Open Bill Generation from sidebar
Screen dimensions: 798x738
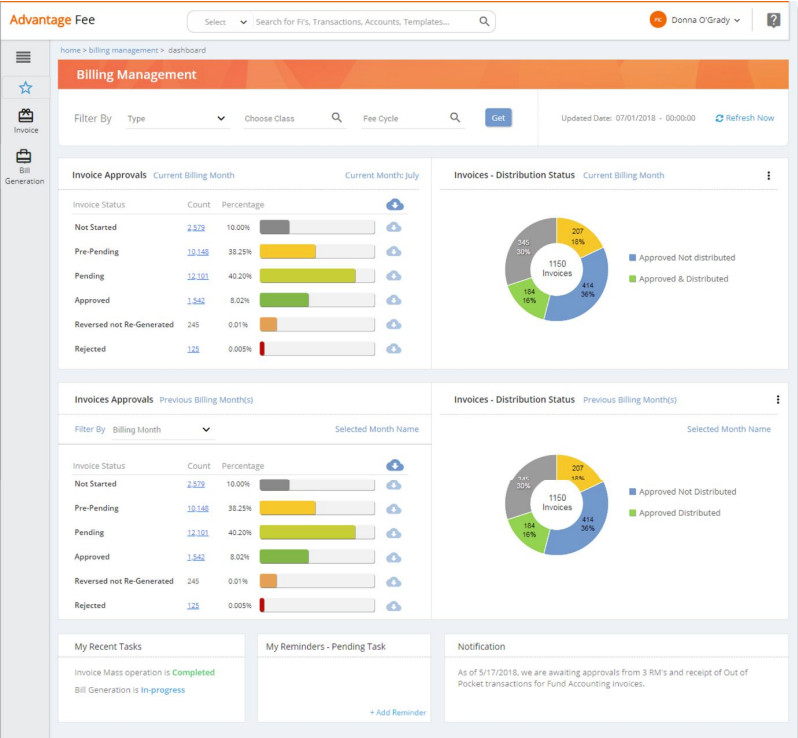[x=24, y=167]
